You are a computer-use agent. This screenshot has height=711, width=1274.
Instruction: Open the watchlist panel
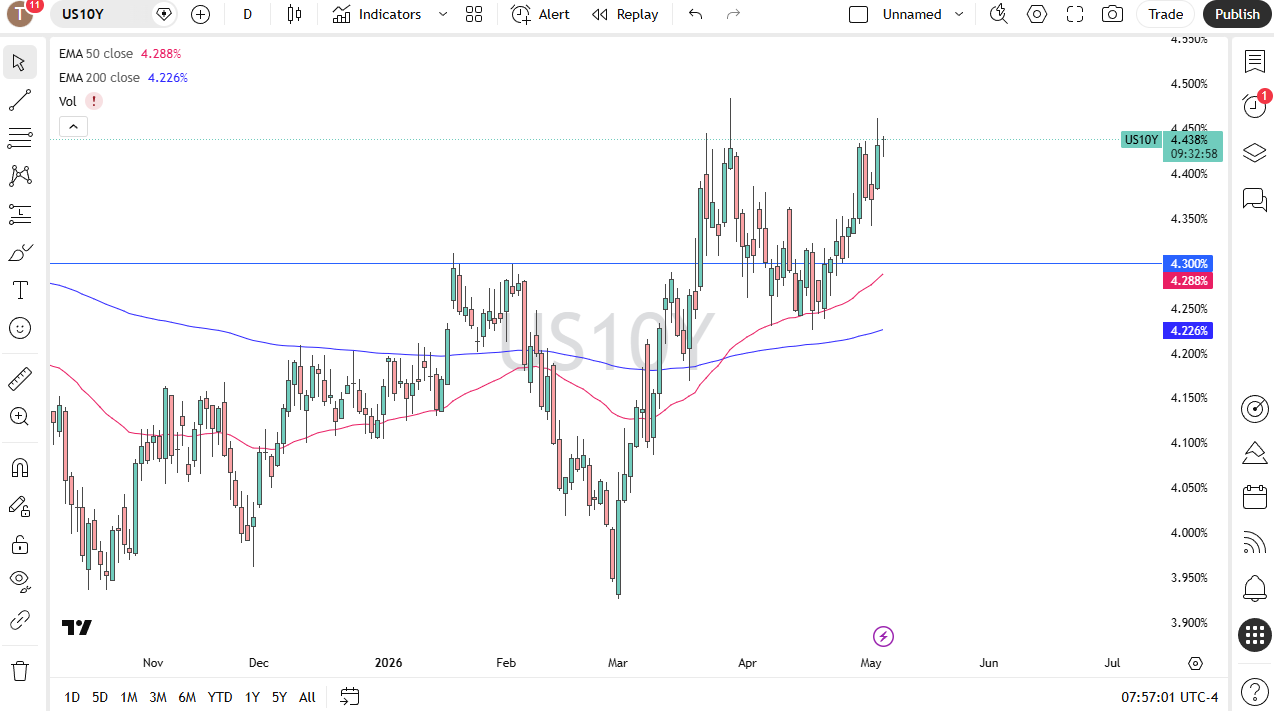(x=1254, y=62)
